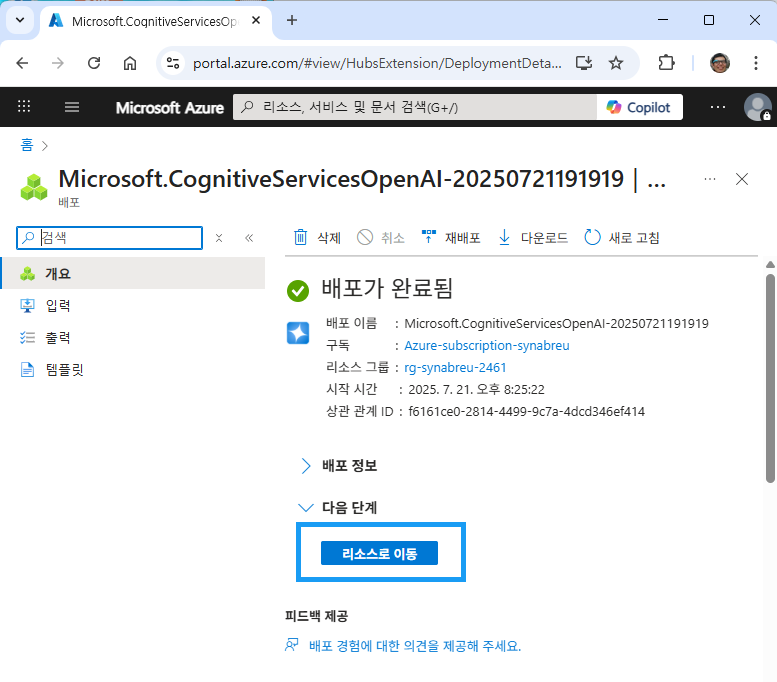The width and height of the screenshot is (777, 682).
Task: Open site information icon in address bar
Action: coord(173,63)
